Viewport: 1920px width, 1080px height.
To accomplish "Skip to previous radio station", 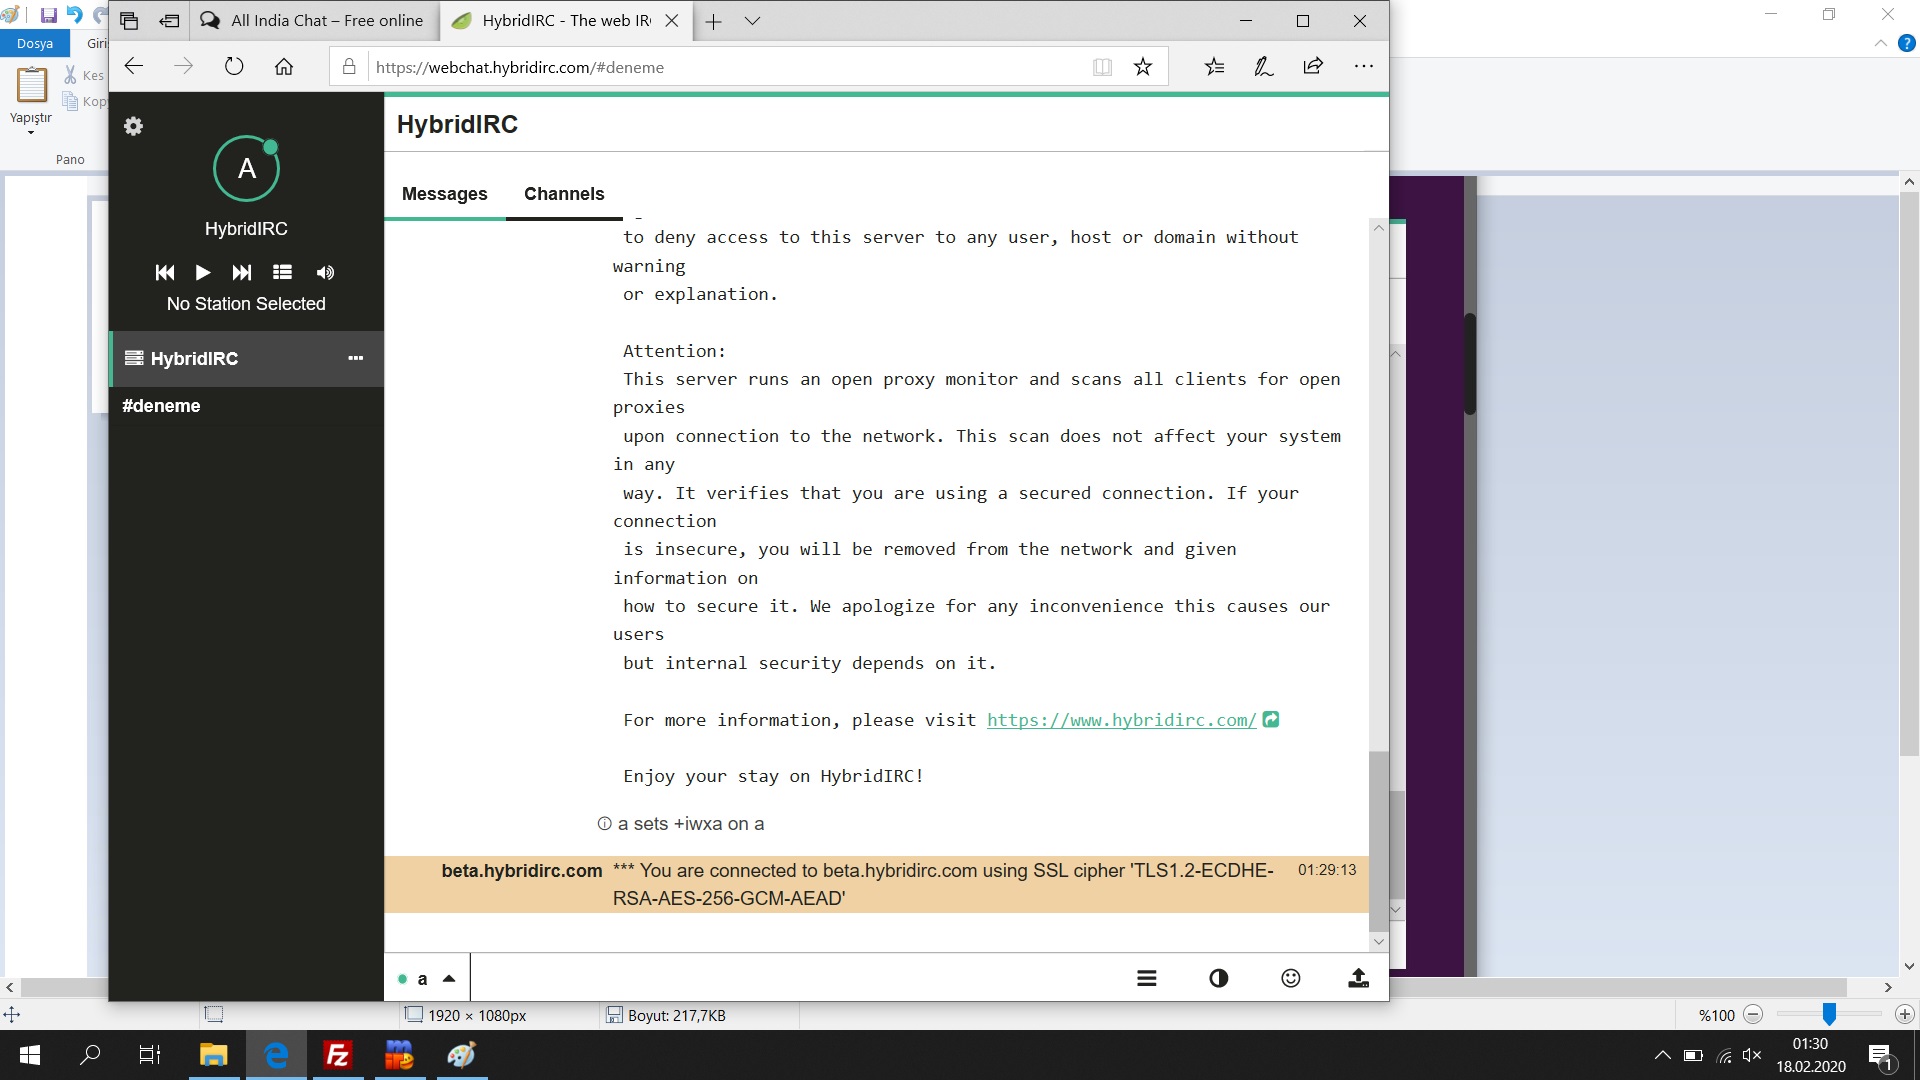I will point(165,272).
